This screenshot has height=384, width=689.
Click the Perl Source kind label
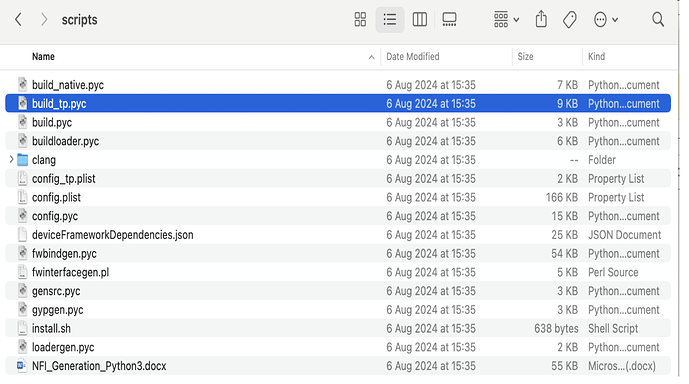pyautogui.click(x=613, y=272)
